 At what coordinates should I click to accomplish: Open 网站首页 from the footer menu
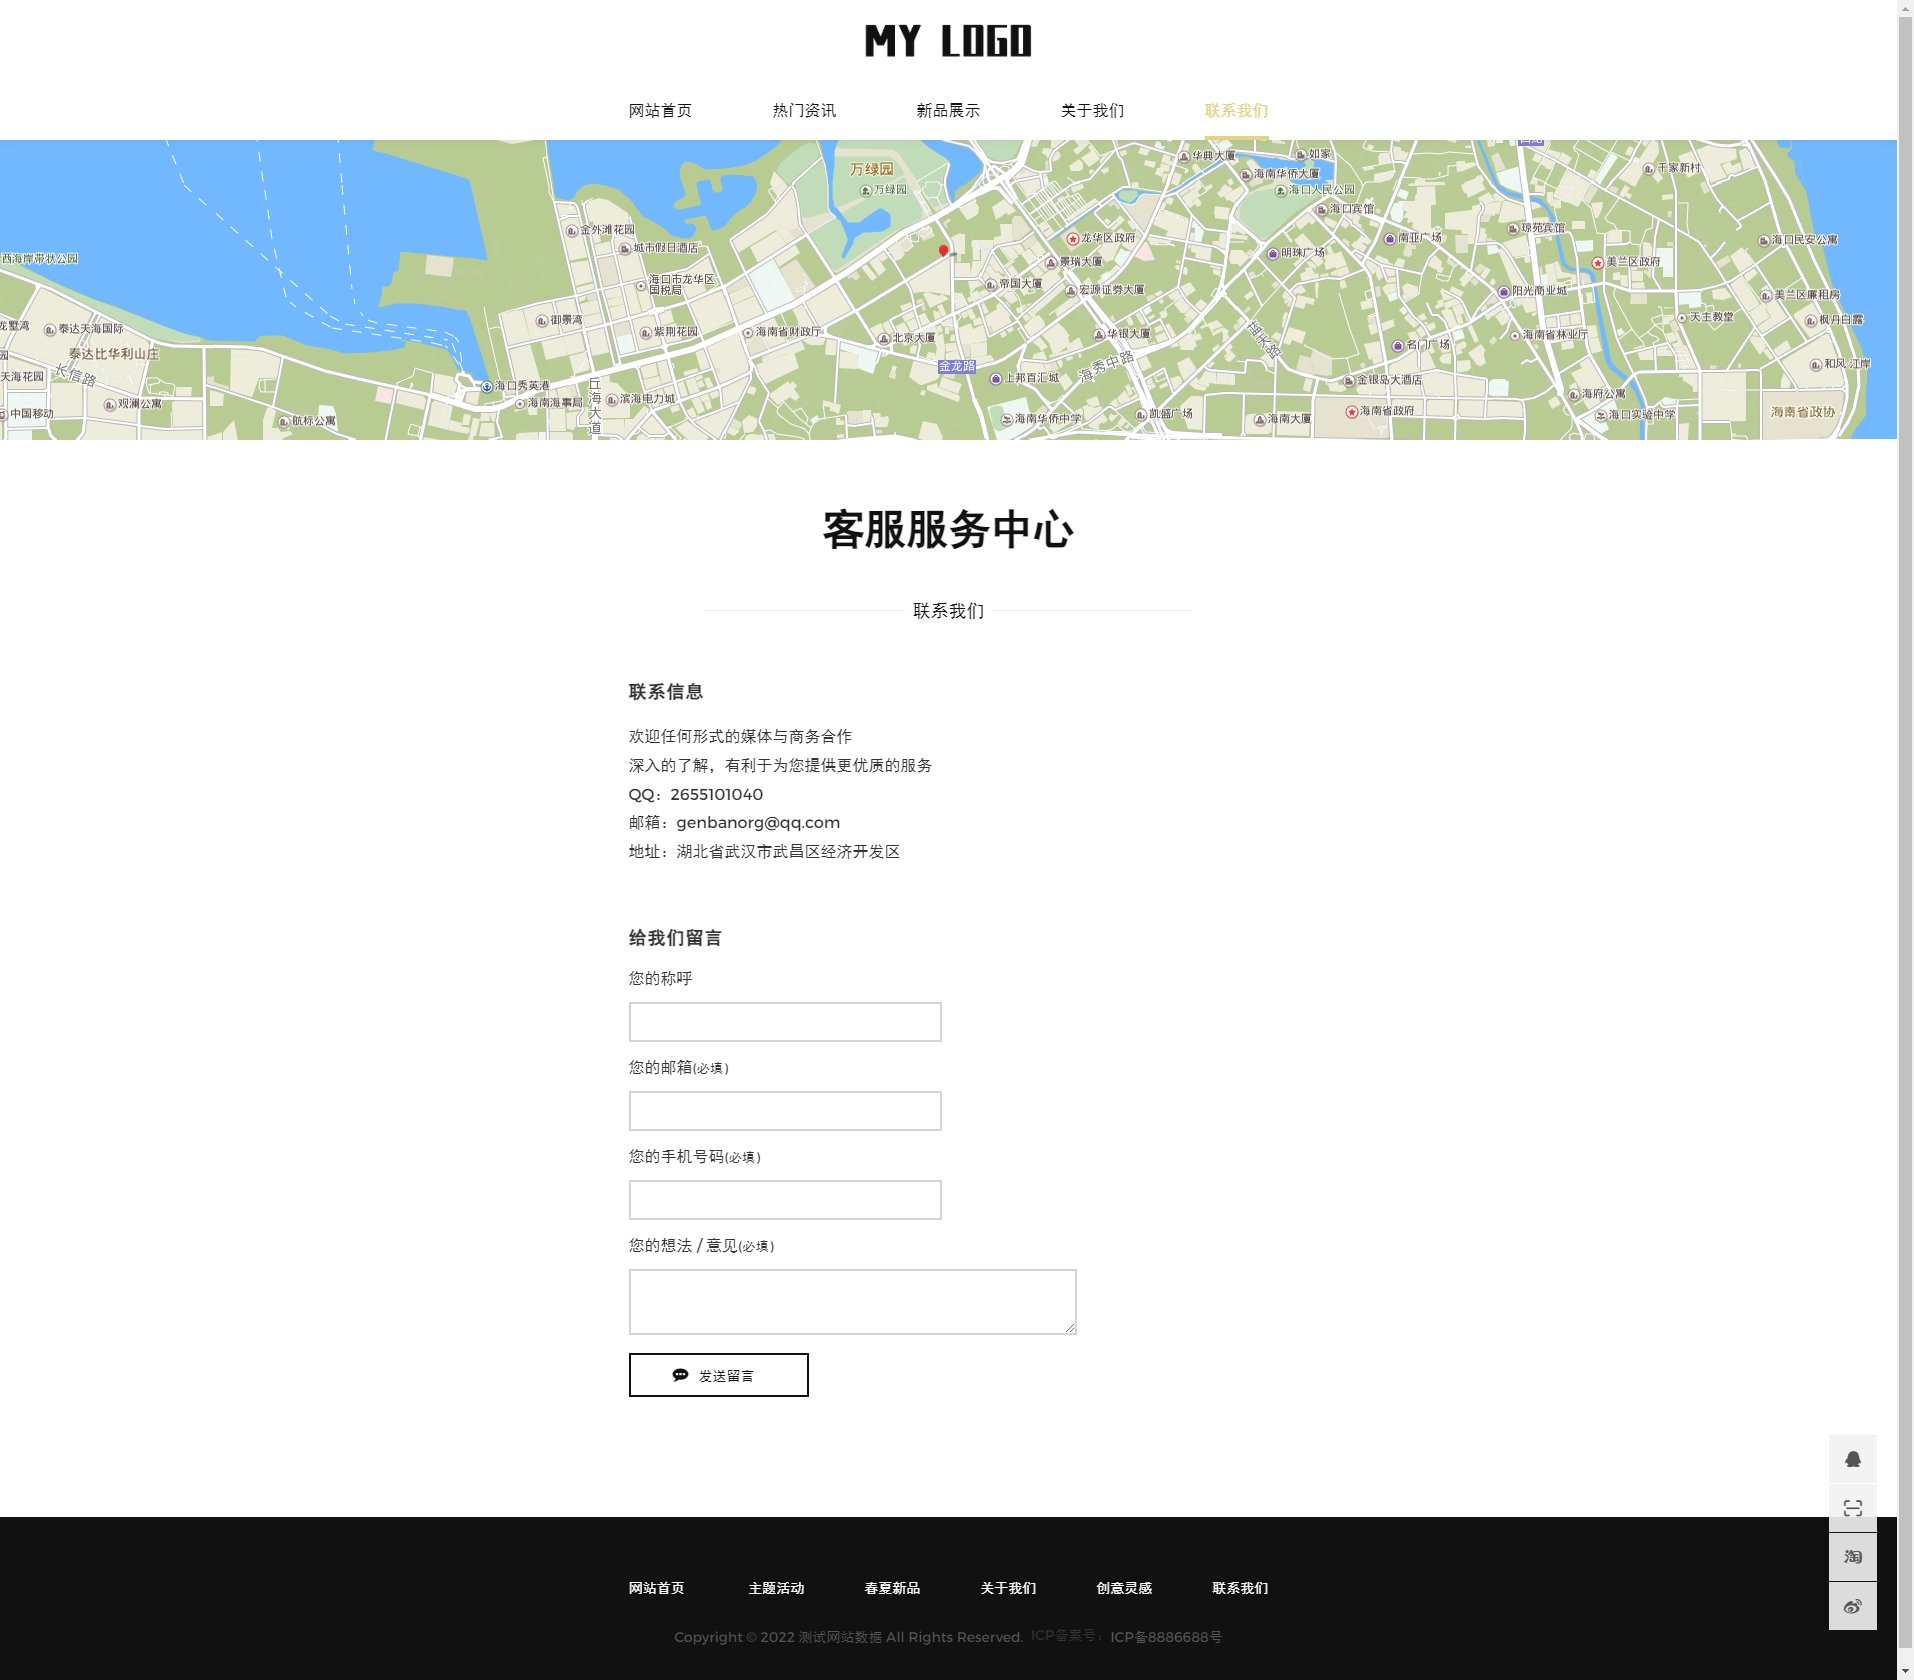coord(655,1588)
